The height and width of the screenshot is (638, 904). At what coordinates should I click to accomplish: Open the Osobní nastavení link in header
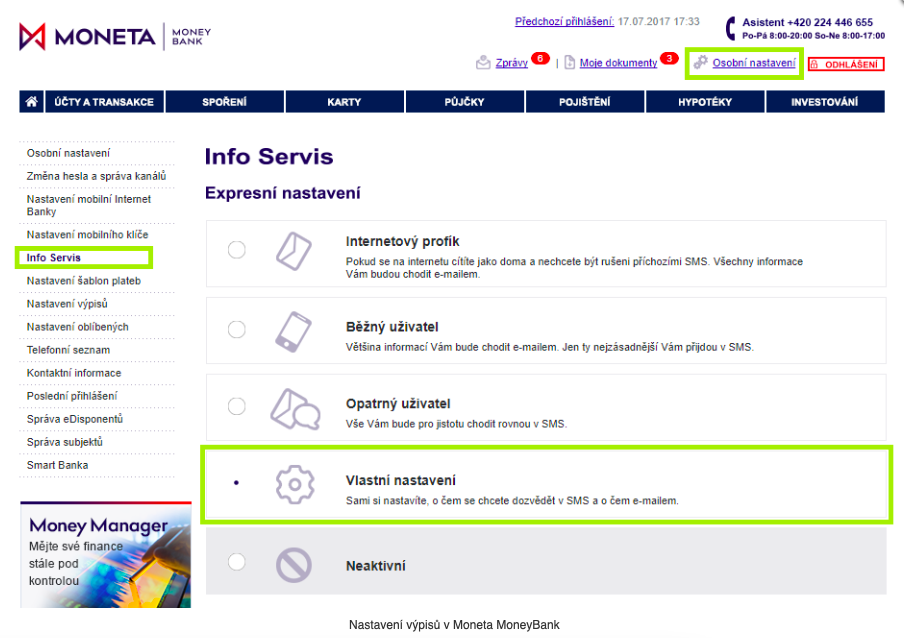754,63
